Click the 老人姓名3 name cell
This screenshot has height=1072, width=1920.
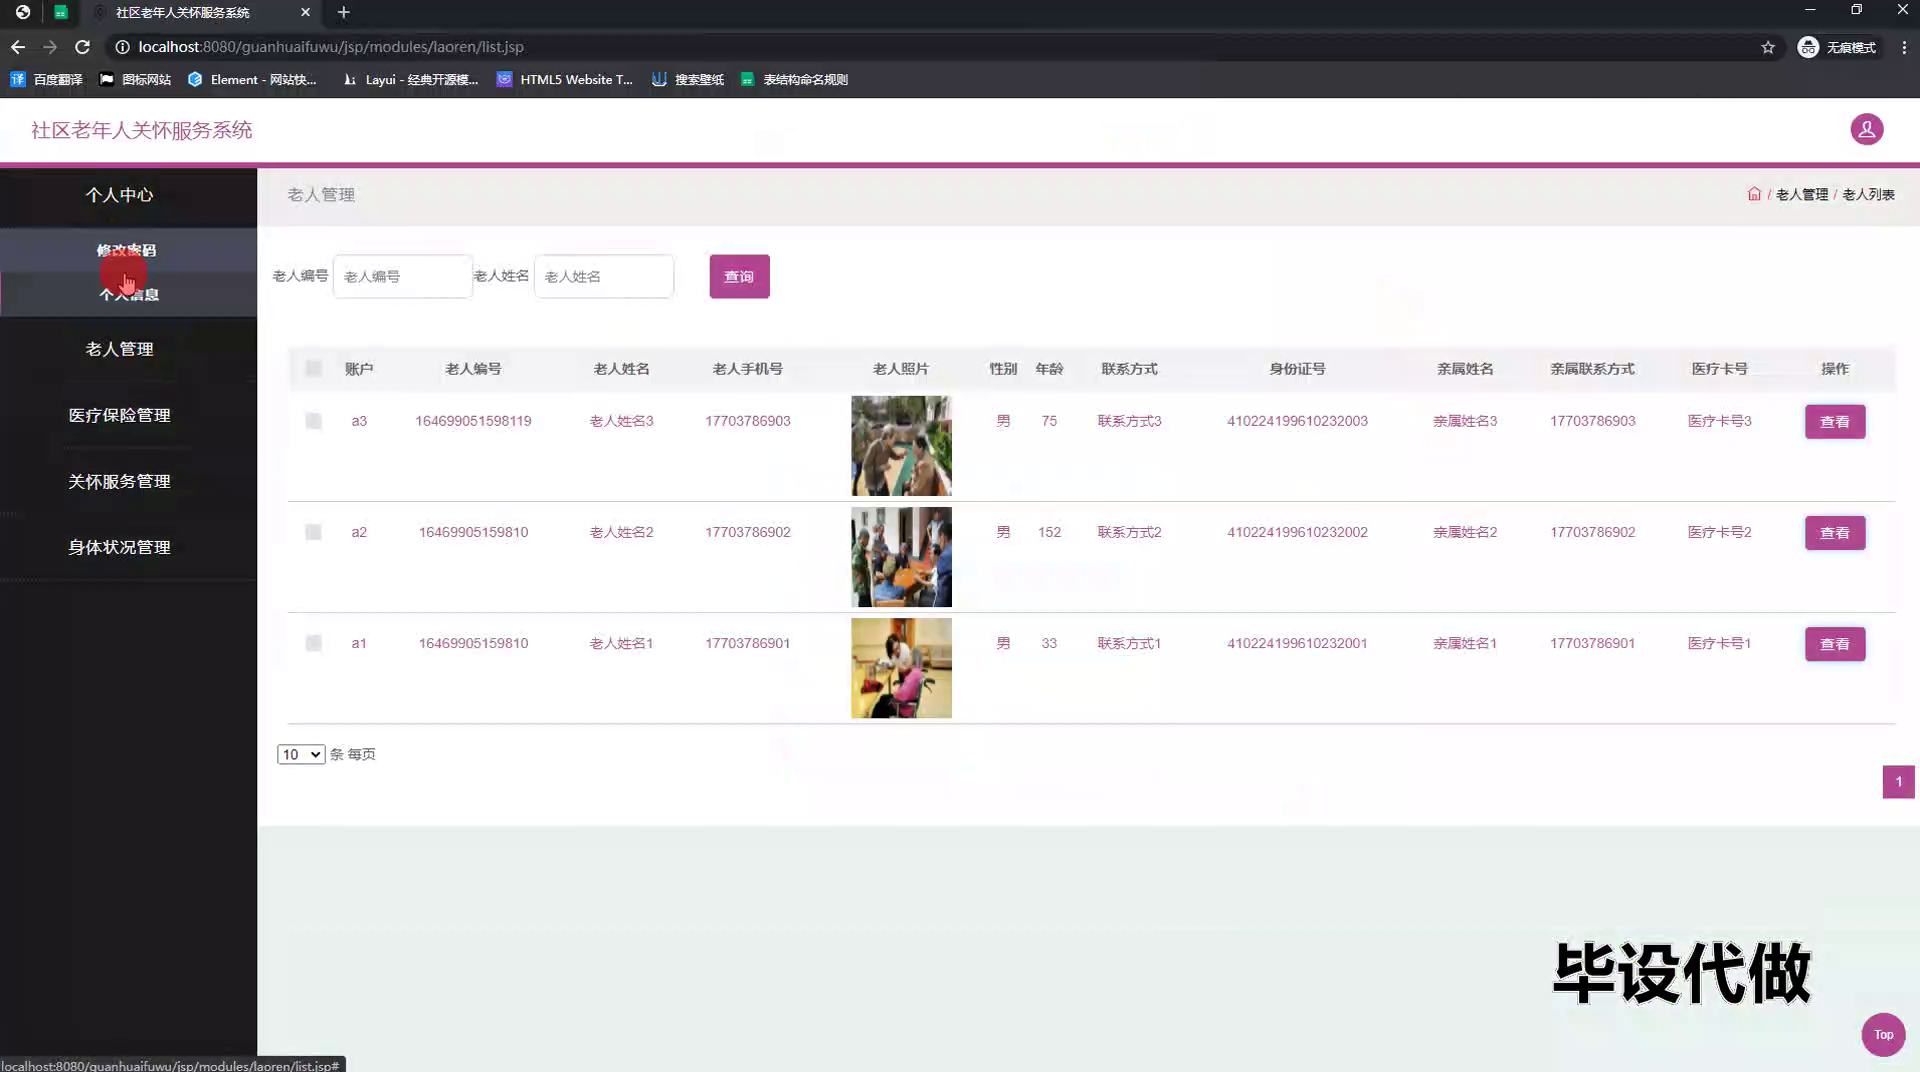tap(621, 421)
